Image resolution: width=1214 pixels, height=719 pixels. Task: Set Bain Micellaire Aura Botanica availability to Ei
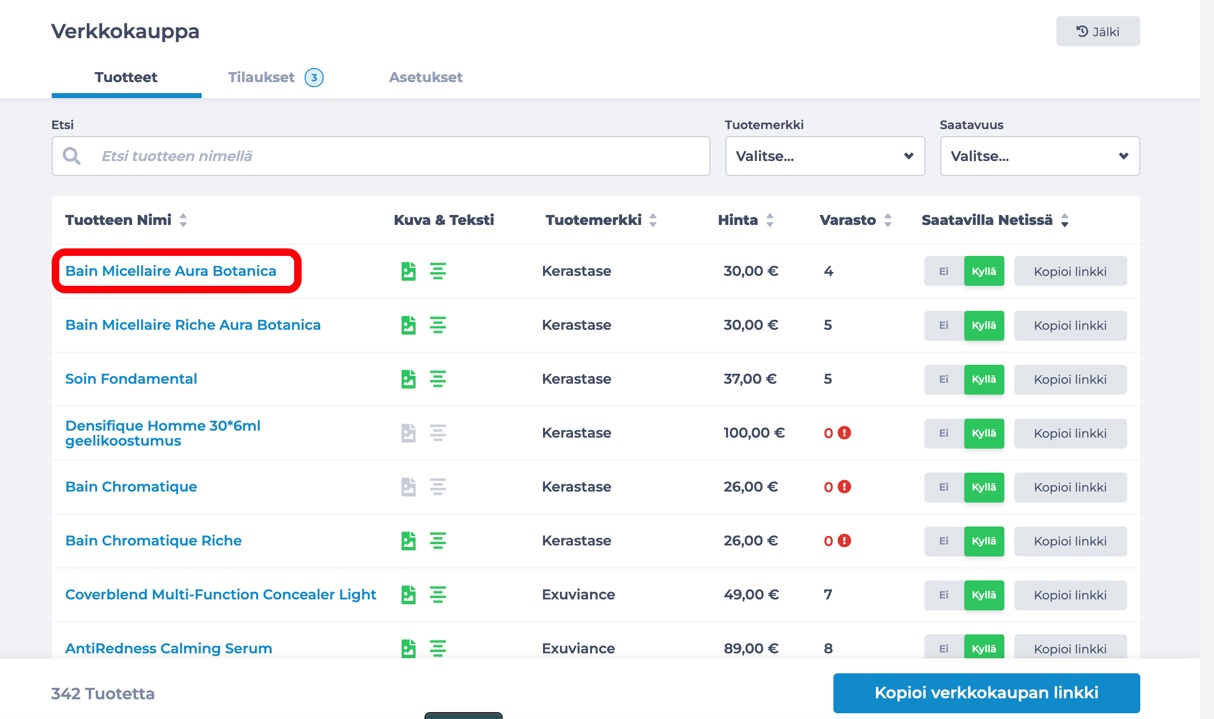[944, 271]
